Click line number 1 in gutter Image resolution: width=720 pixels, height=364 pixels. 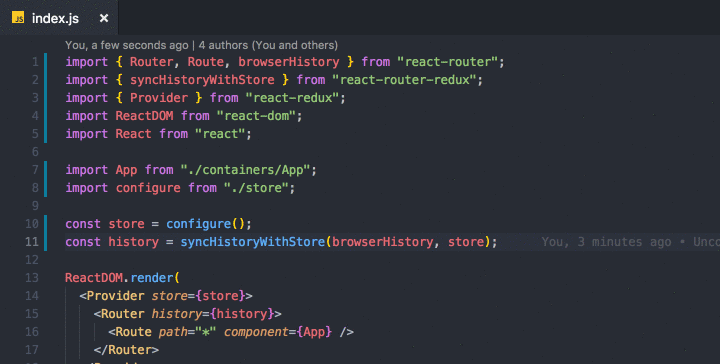coord(35,62)
